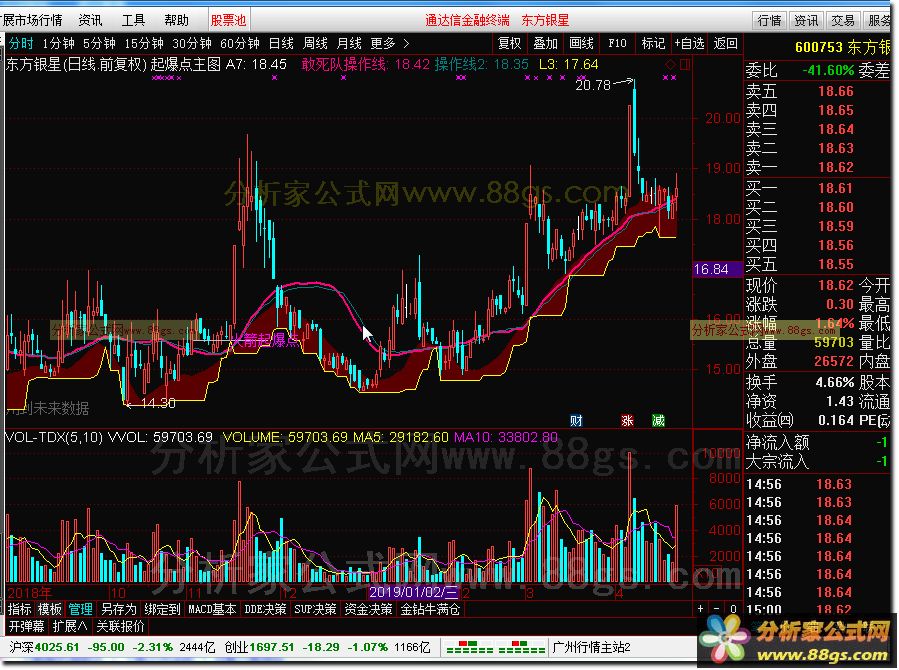The width and height of the screenshot is (899, 670).
Task: Open the 资讯 menu
Action: [91, 21]
